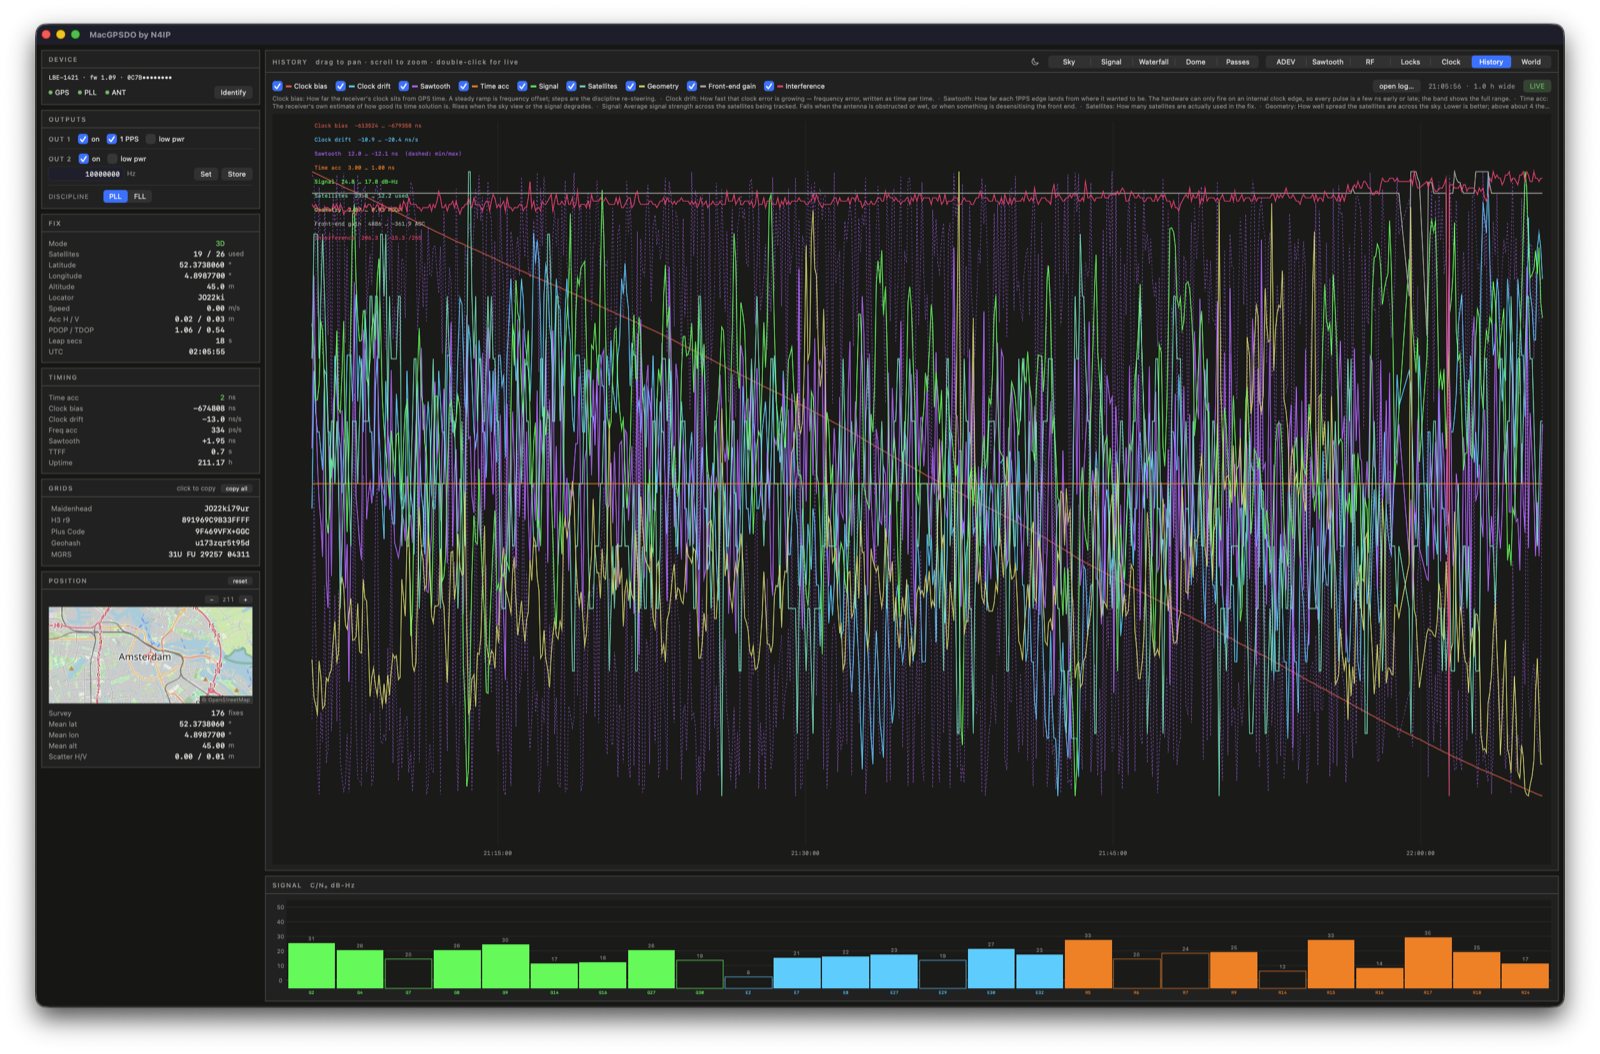The image size is (1600, 1054).
Task: Toggle the Satellites series checkbox
Action: (571, 86)
